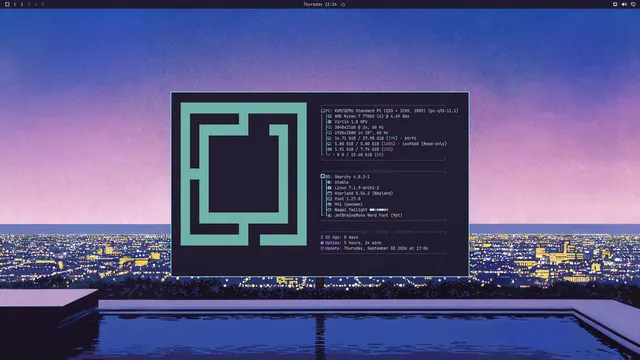The width and height of the screenshot is (640, 360).
Task: Click the kernel icon beside Linux 7.1.9-arch1-2
Action: click(329, 188)
